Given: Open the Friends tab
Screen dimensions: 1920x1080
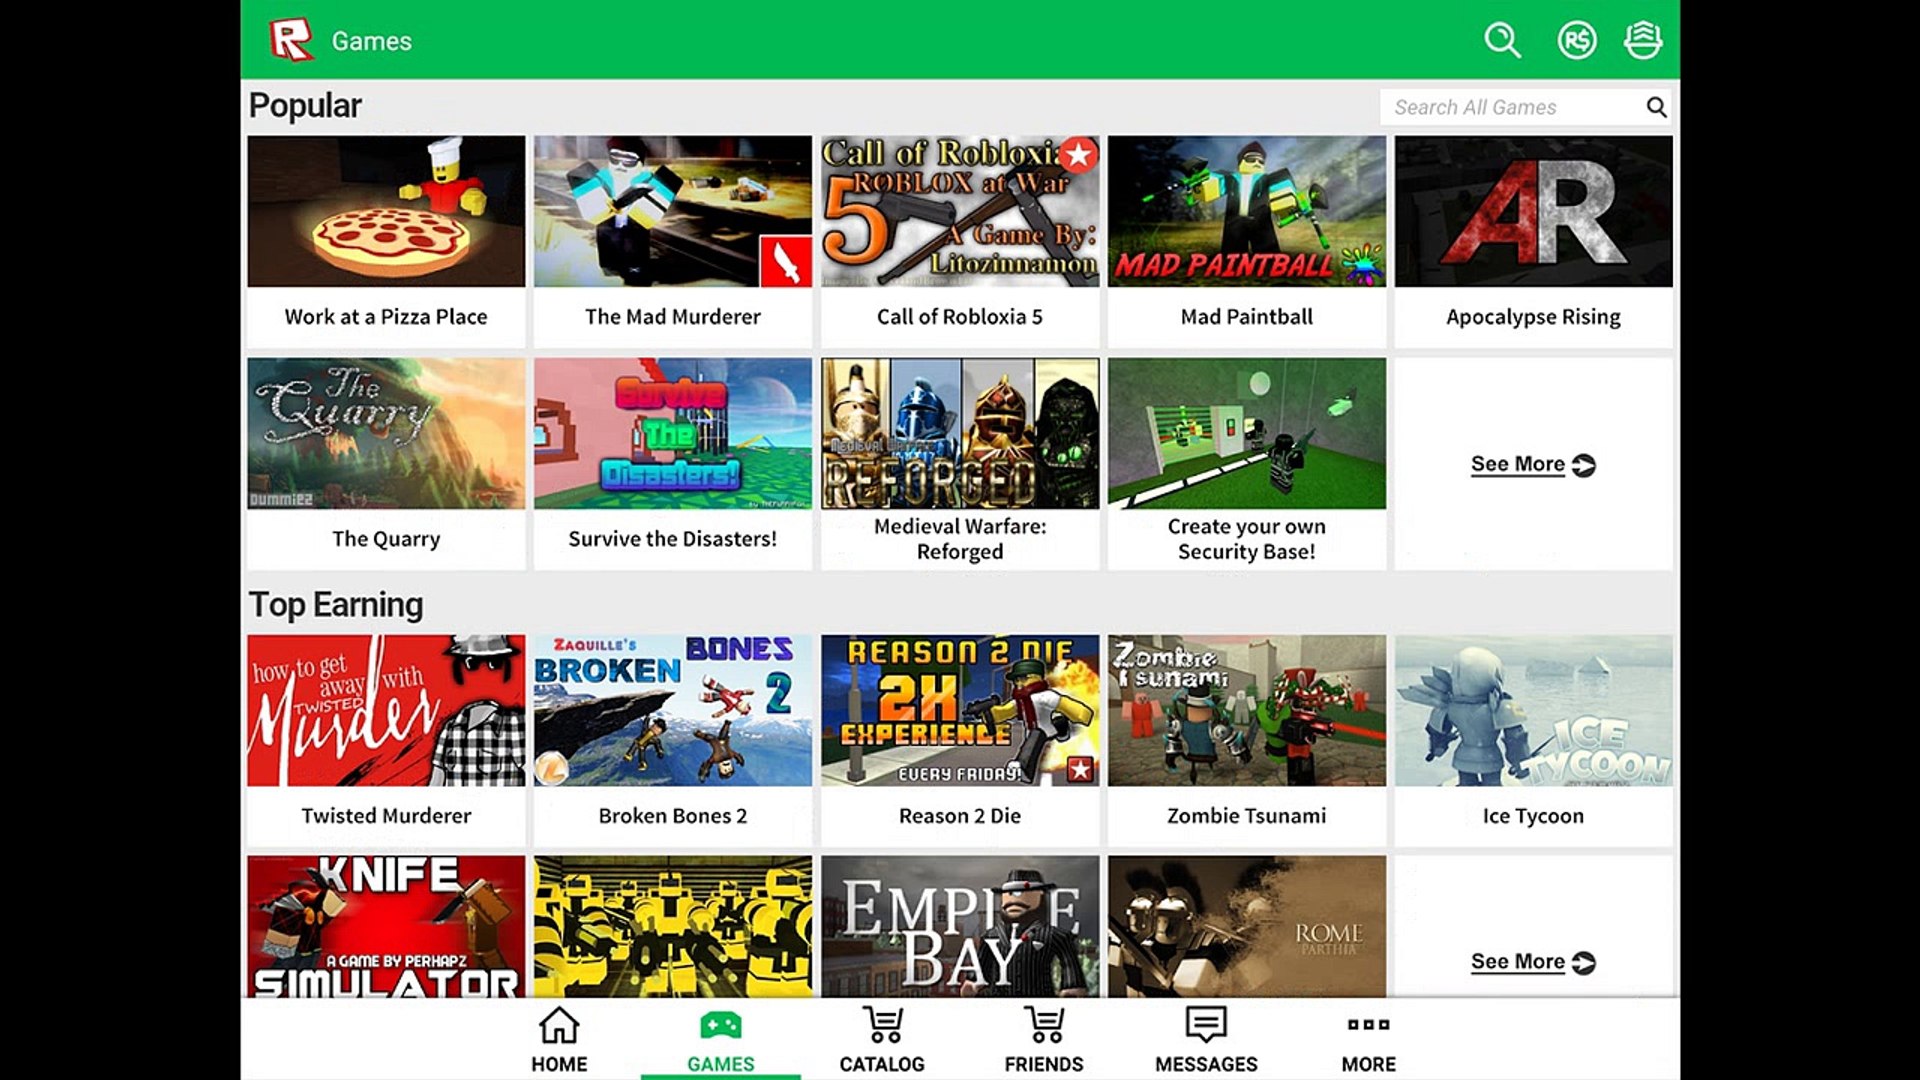Looking at the screenshot, I should pos(1043,1040).
